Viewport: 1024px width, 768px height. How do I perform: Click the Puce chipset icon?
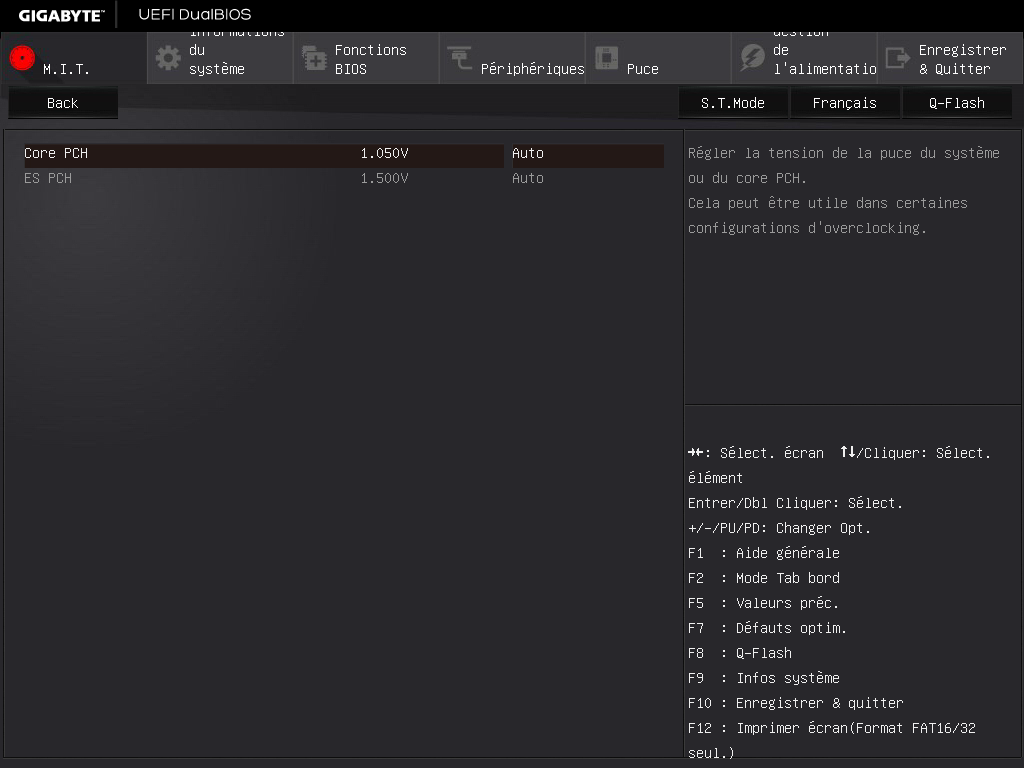point(606,58)
